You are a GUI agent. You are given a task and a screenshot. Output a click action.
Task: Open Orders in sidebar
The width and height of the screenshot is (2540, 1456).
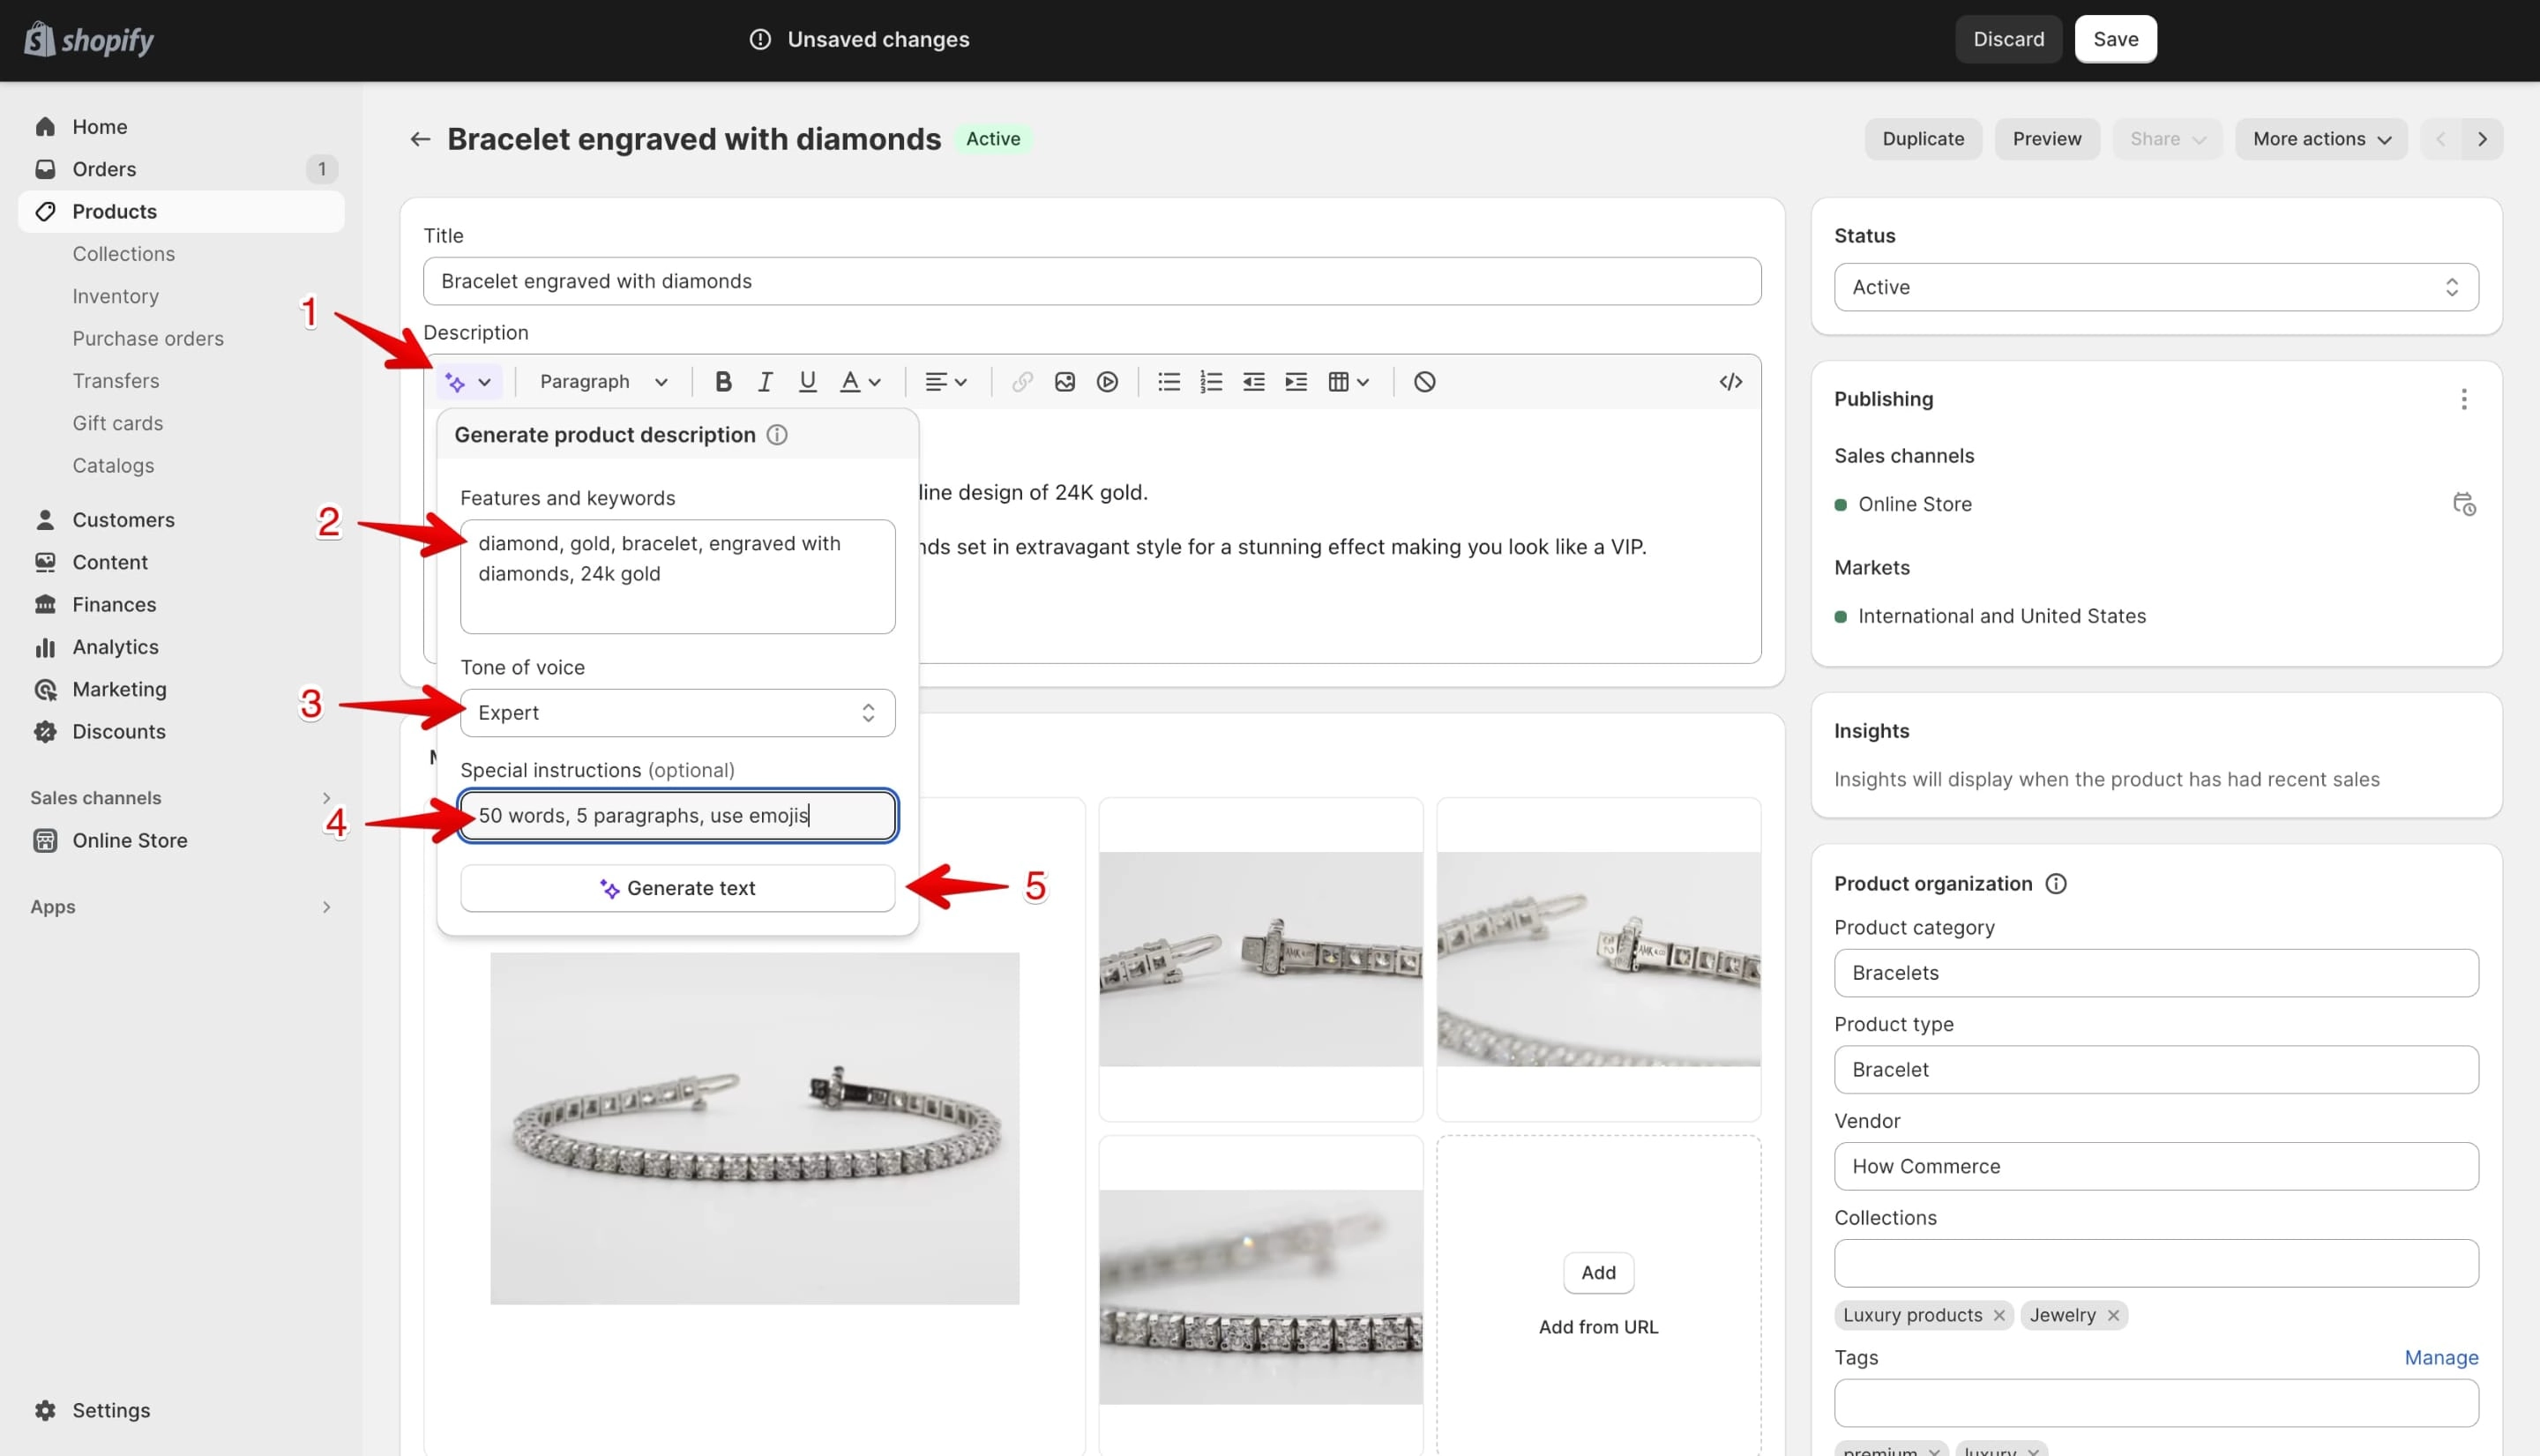(x=181, y=169)
